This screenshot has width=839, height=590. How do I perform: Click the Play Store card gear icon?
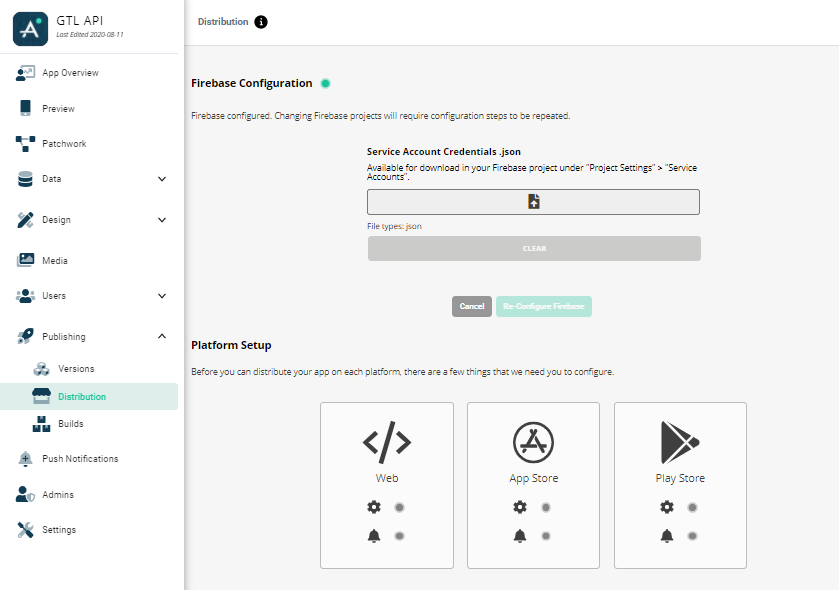click(x=667, y=507)
